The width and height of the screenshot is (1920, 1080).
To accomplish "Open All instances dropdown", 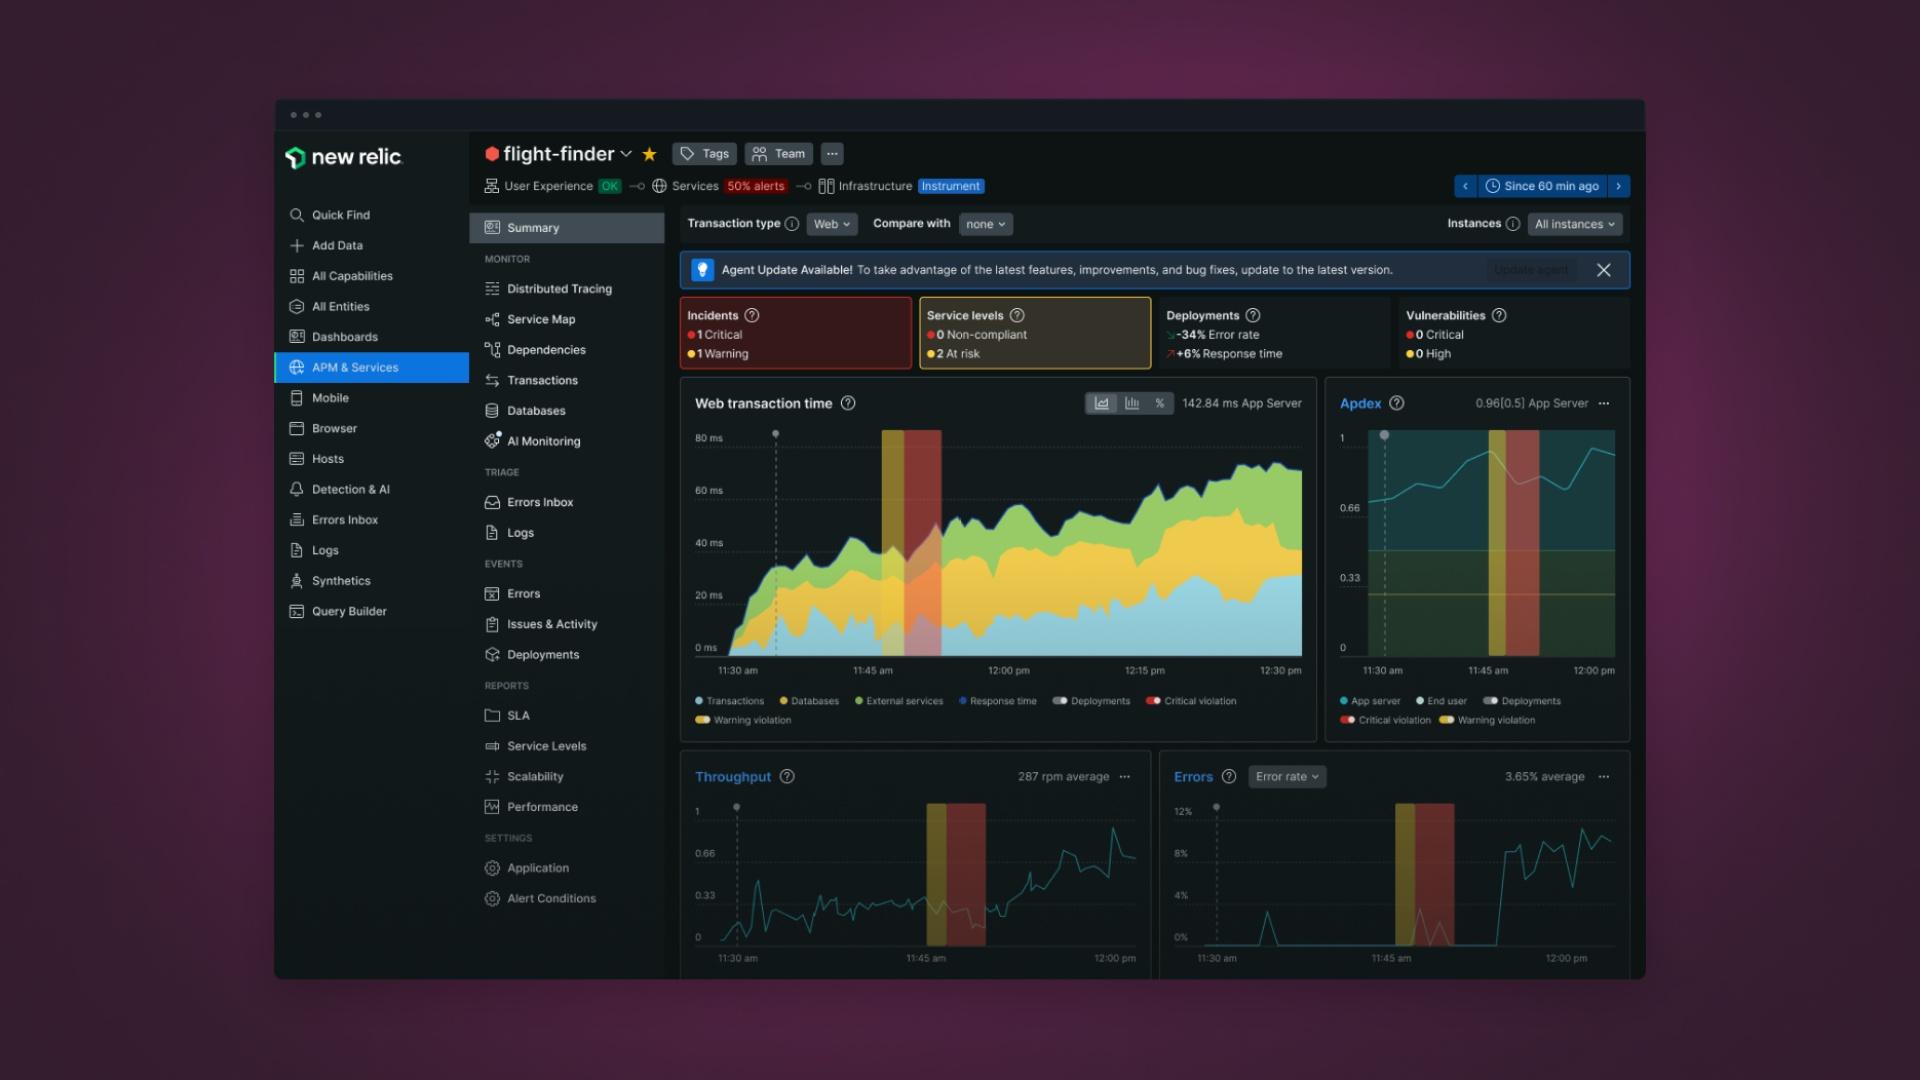I will [x=1574, y=224].
